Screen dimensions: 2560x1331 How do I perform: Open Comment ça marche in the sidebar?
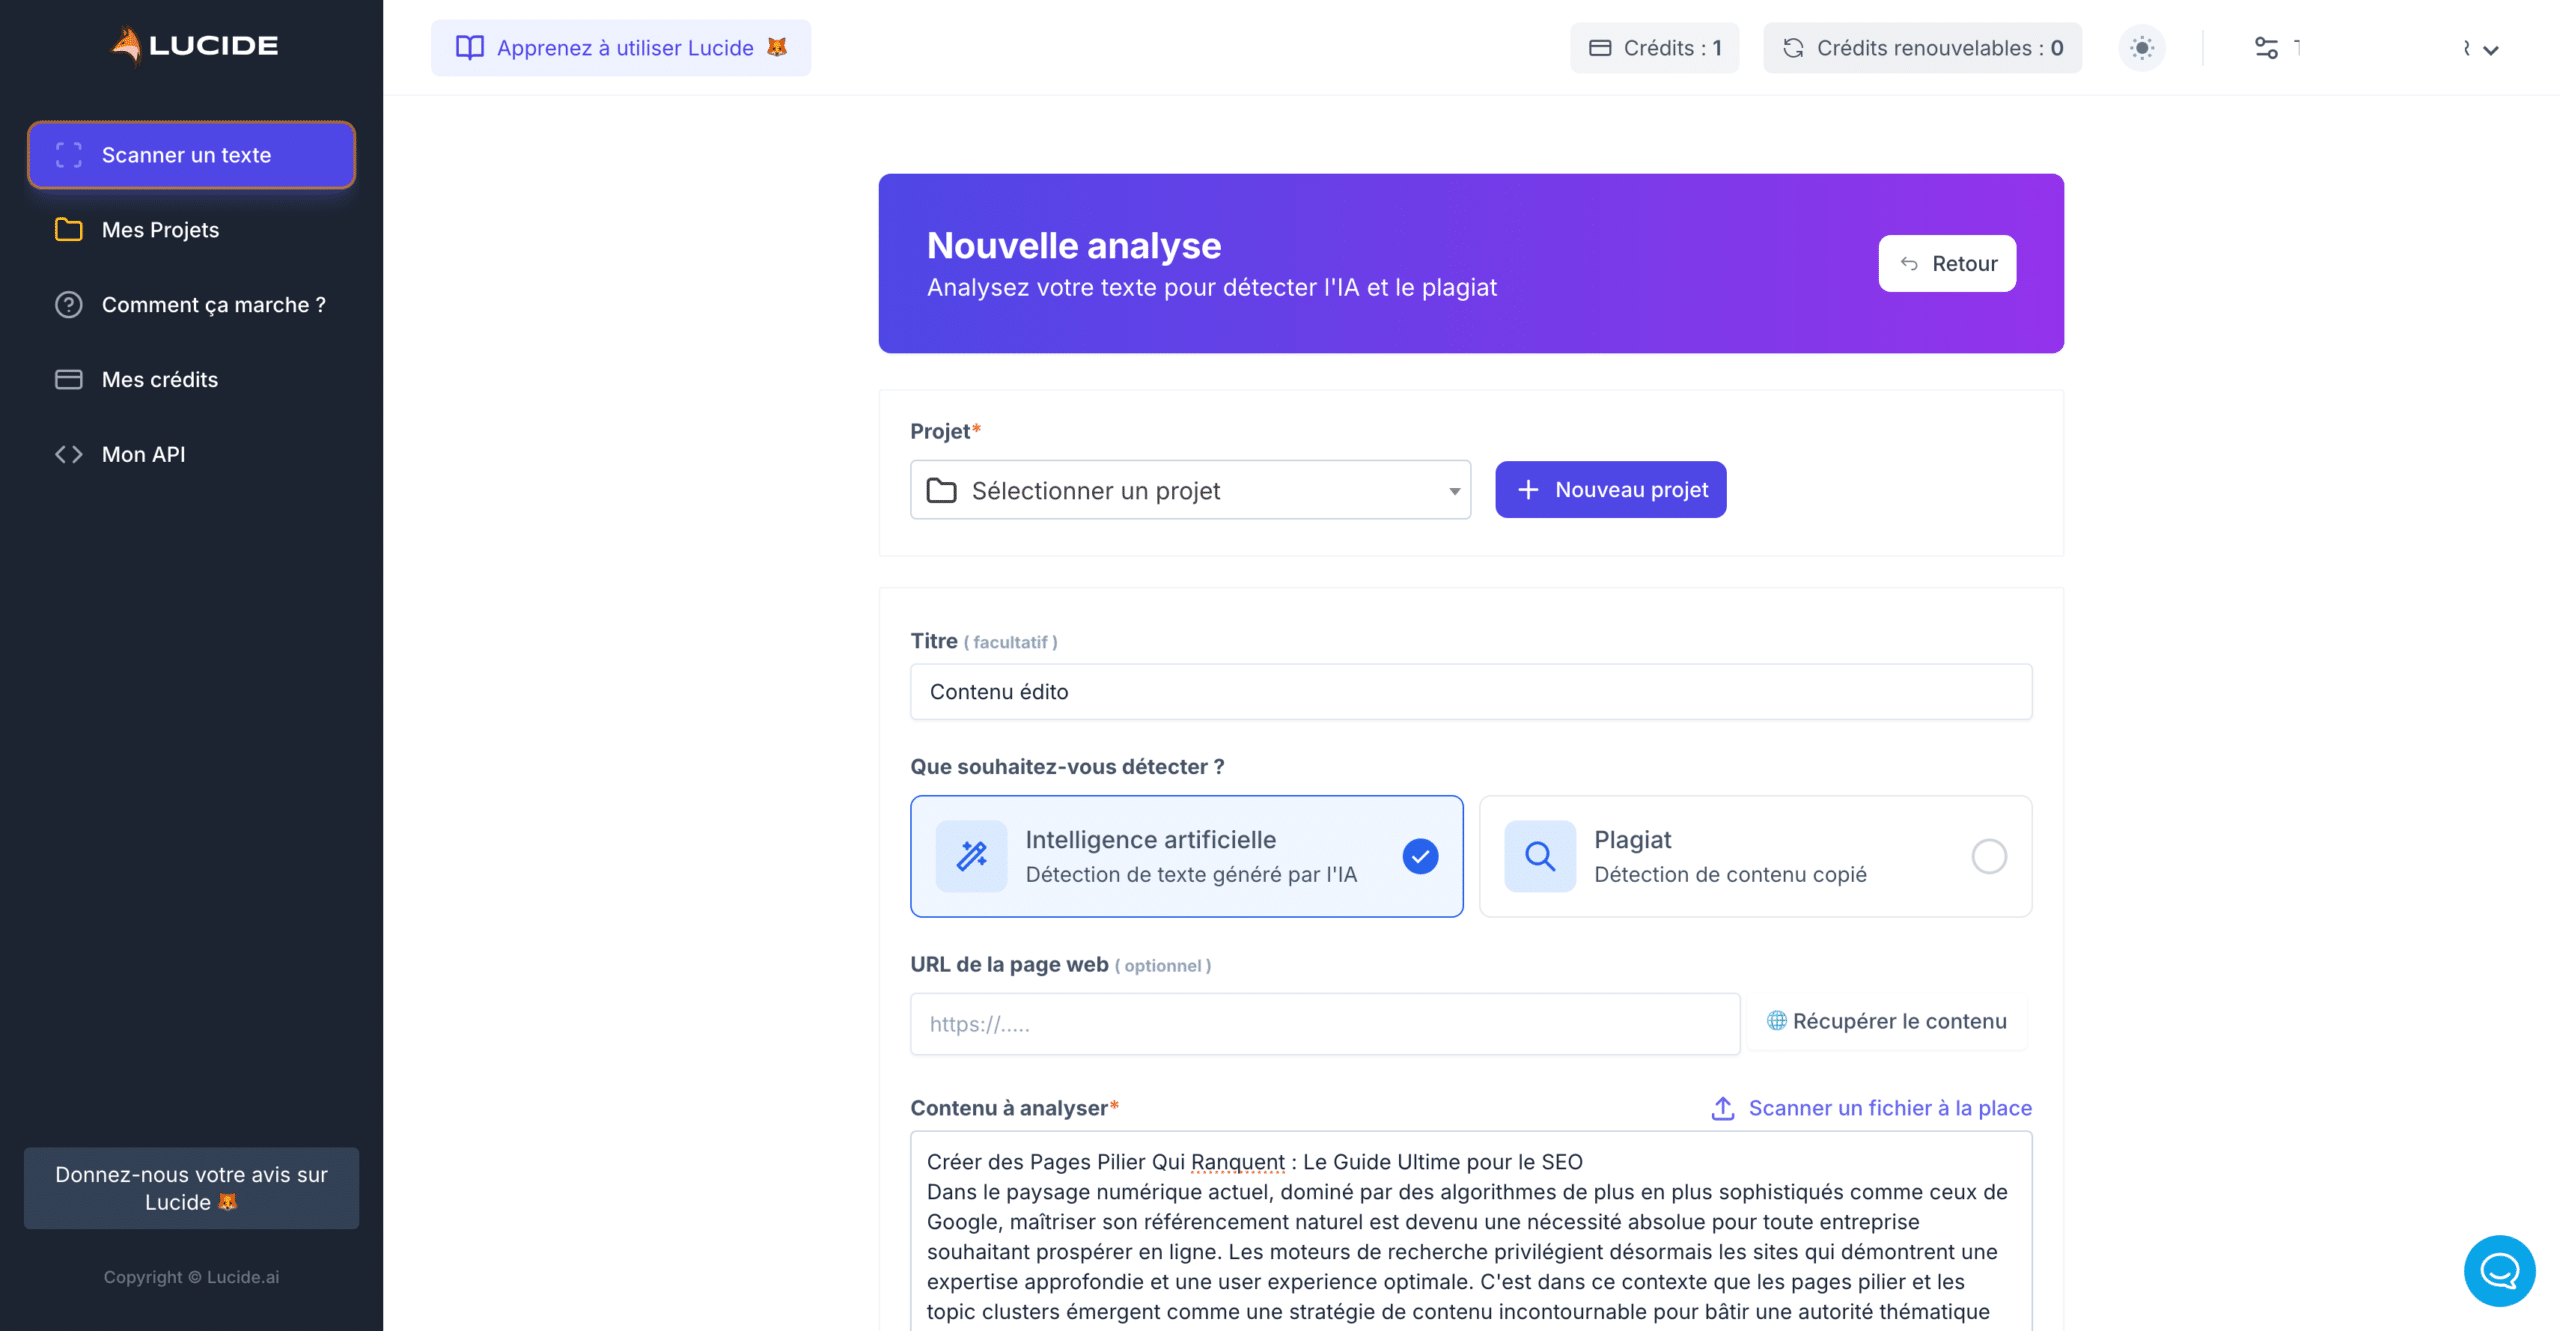pos(212,305)
